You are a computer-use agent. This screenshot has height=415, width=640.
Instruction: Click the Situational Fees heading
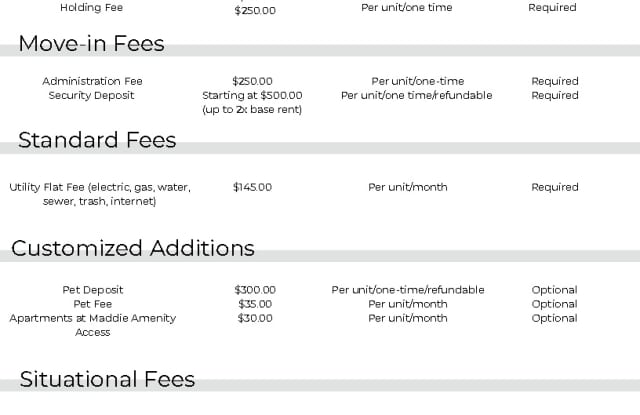[x=107, y=379]
